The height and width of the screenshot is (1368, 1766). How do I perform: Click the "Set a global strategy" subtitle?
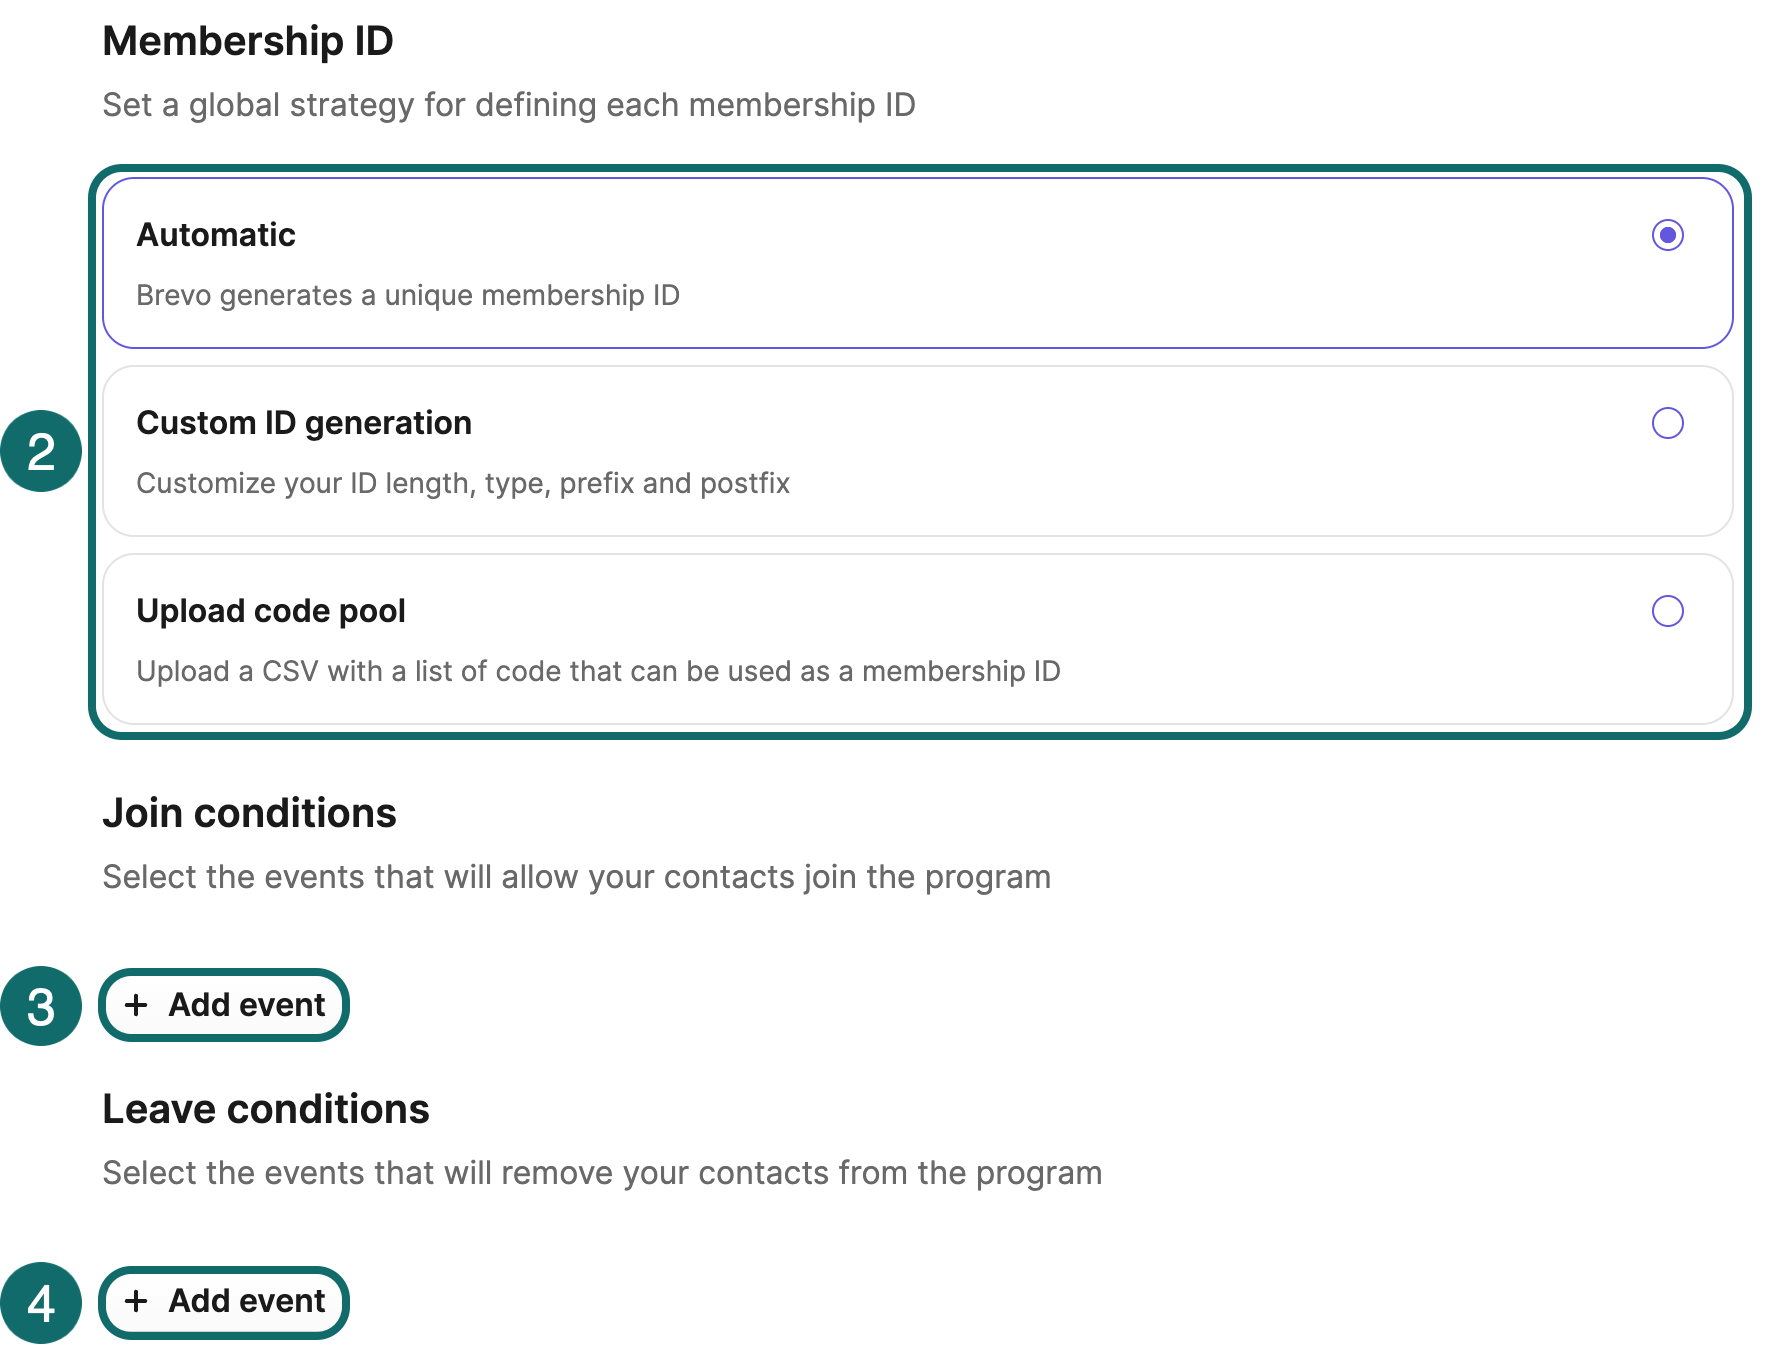[509, 105]
